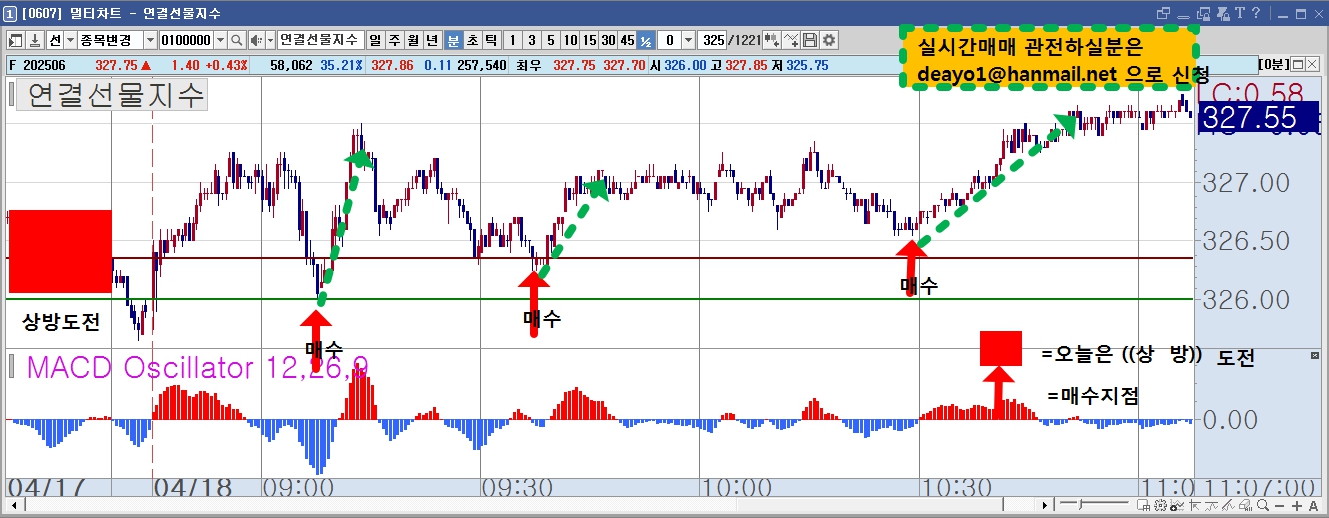Screen dimensions: 1329x518
Task: Save chart with the floppy disk icon
Action: tap(809, 40)
